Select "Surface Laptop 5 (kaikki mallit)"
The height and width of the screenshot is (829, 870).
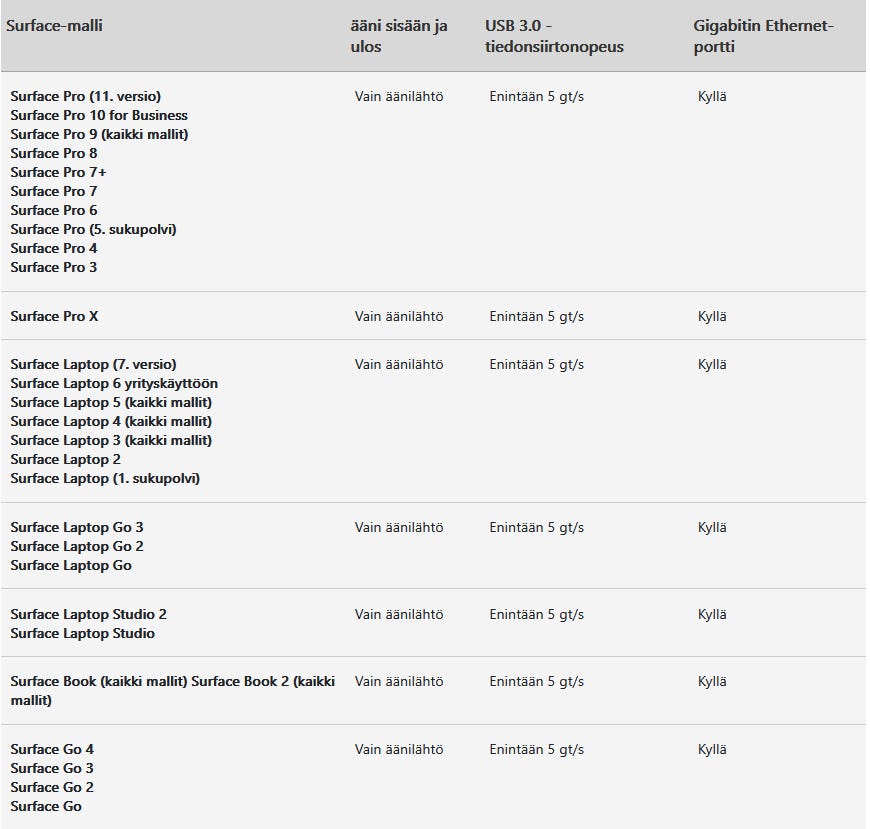(111, 402)
